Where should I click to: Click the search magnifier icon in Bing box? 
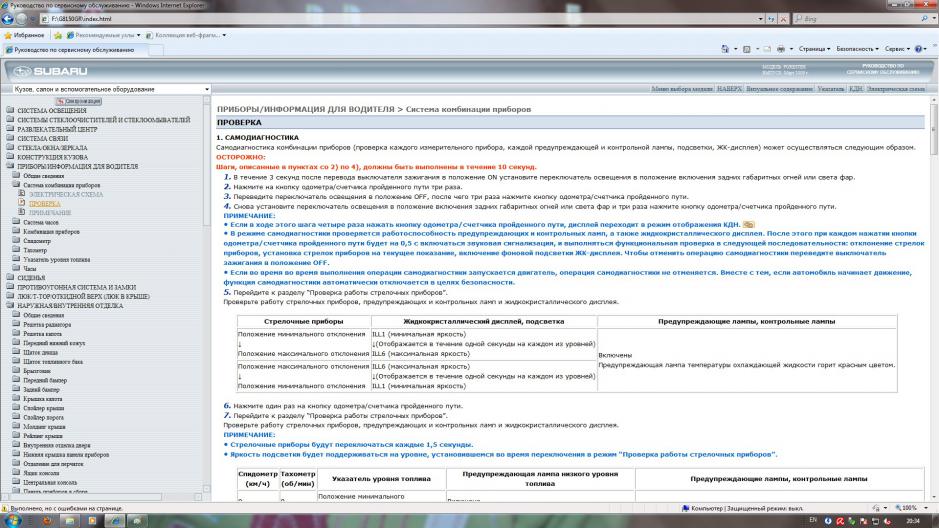coord(924,19)
